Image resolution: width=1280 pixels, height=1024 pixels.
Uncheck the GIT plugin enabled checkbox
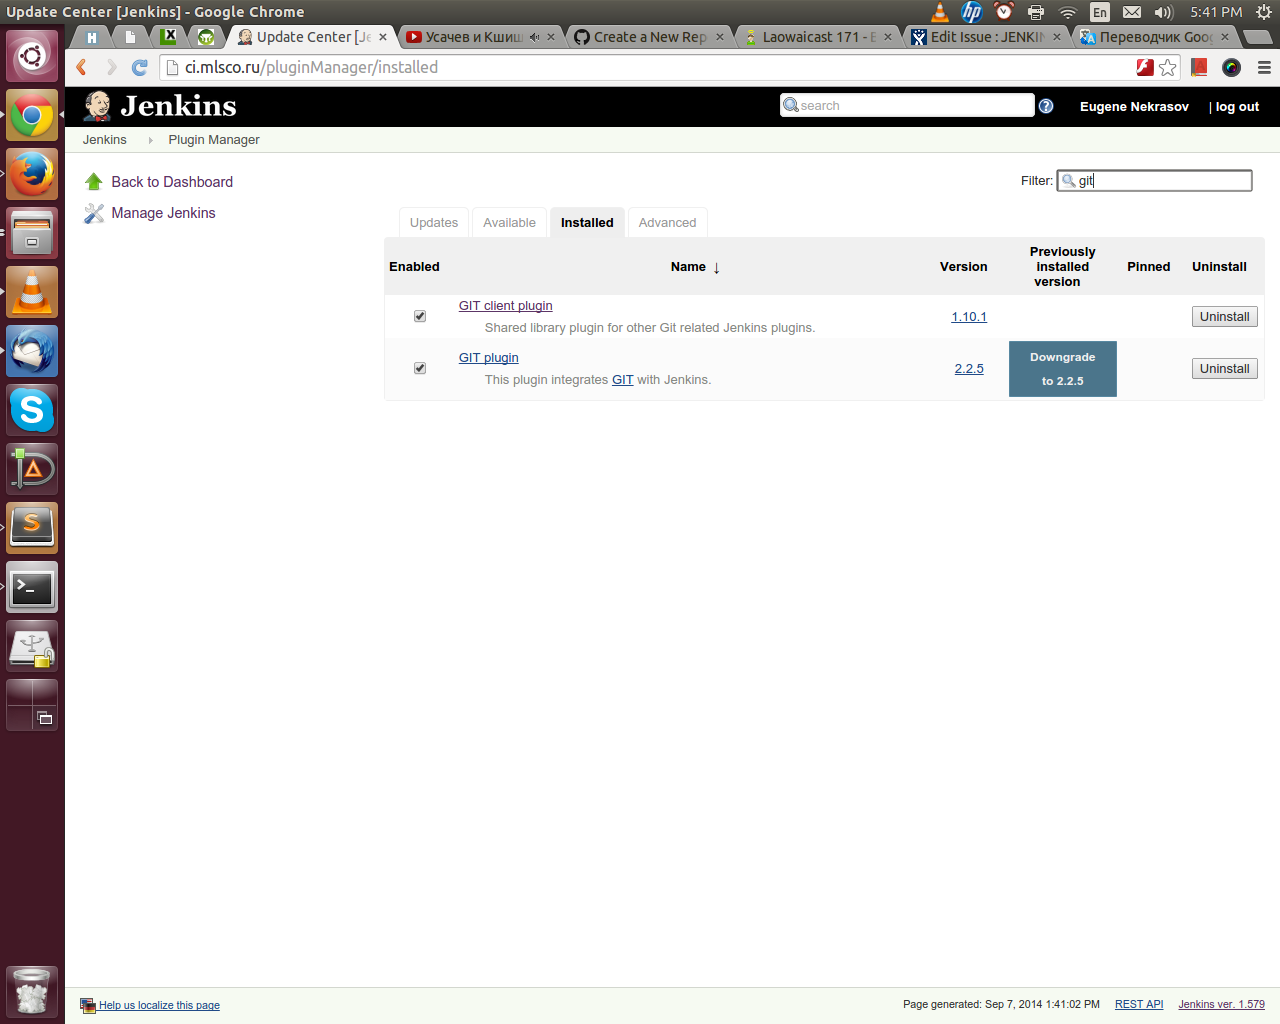pos(420,368)
